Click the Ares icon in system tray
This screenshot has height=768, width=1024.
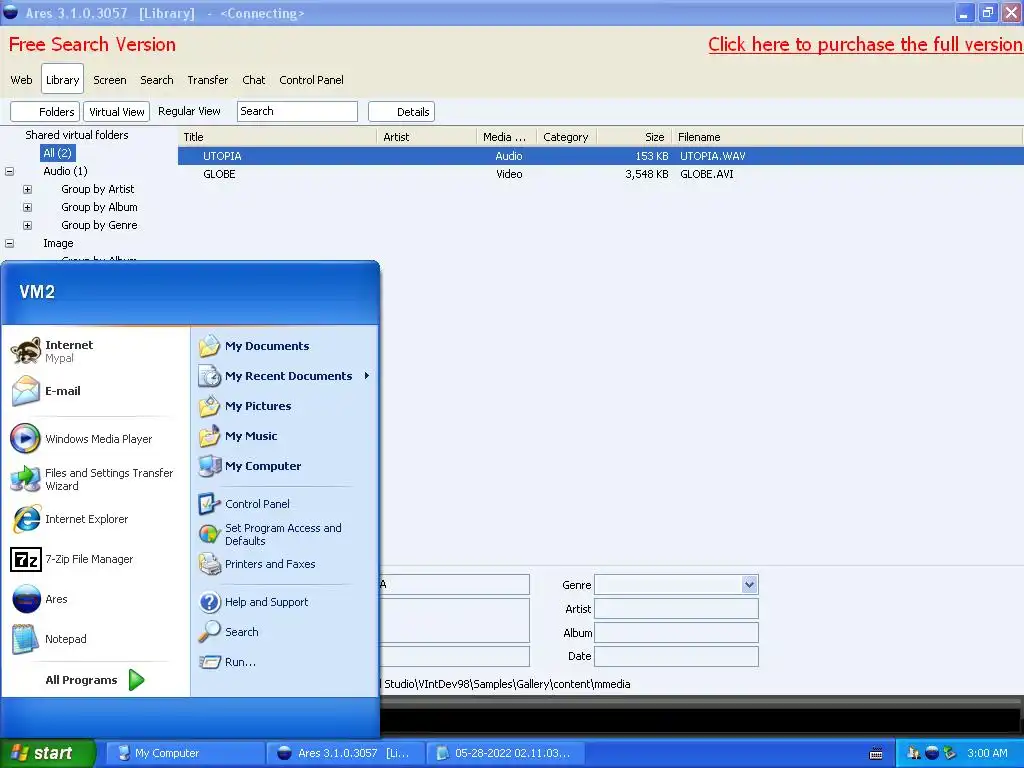[932, 753]
